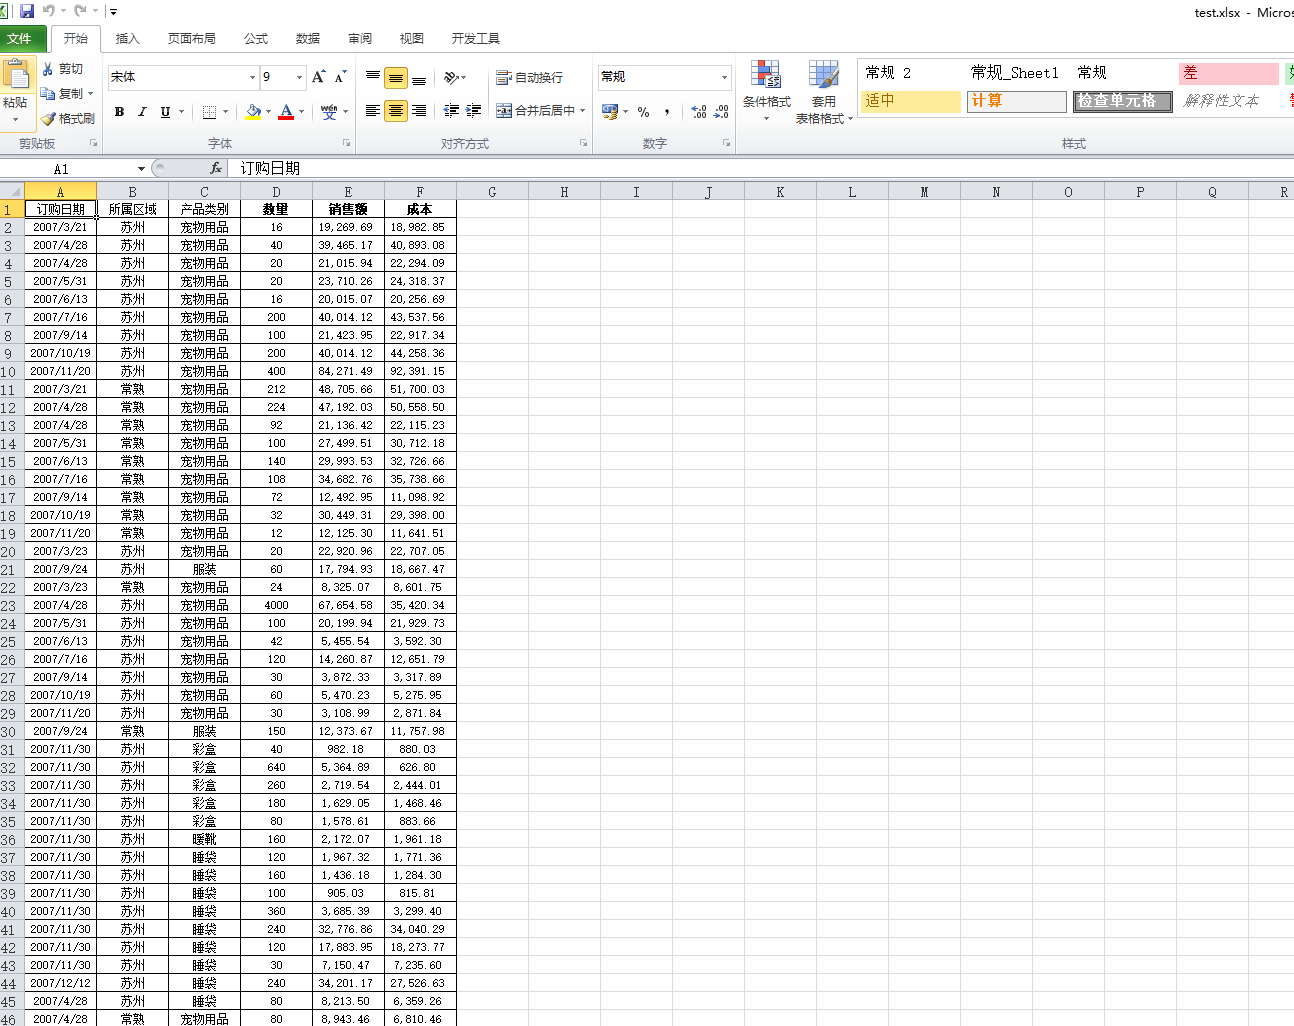Click the increase decimal places icon
The height and width of the screenshot is (1026, 1294).
(x=698, y=112)
